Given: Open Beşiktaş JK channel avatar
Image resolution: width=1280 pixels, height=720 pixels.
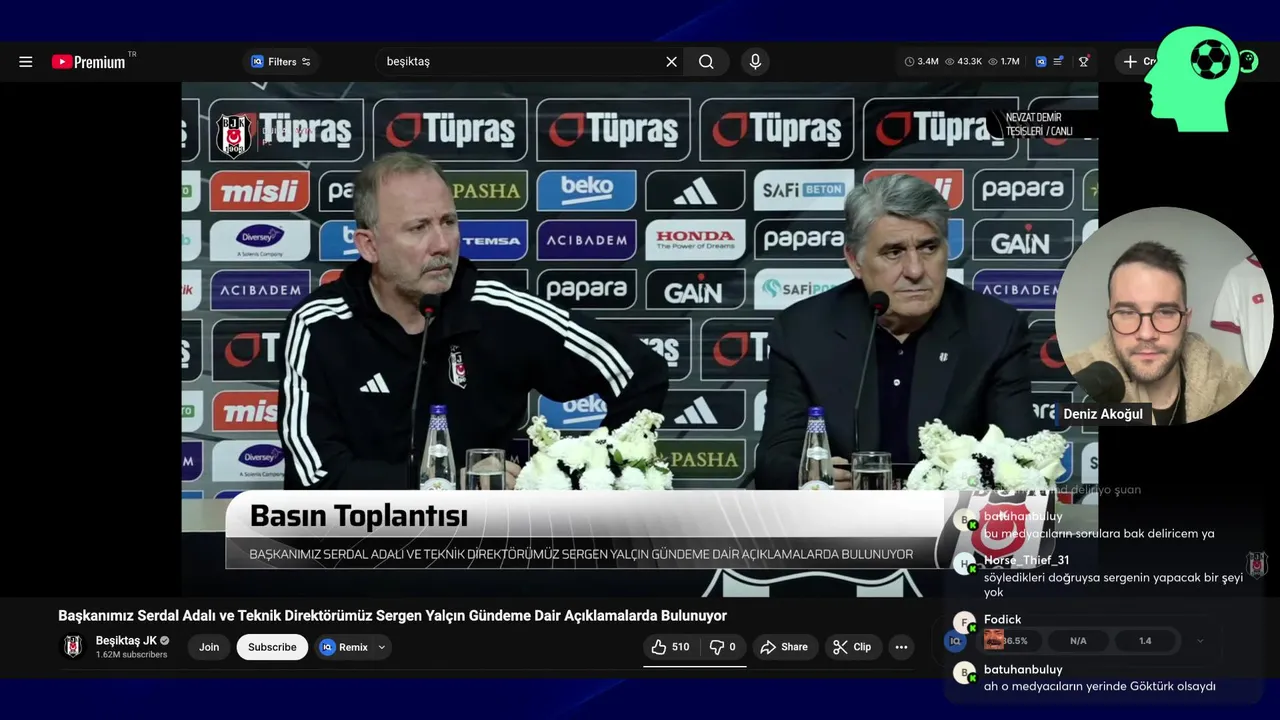Looking at the screenshot, I should pos(73,647).
